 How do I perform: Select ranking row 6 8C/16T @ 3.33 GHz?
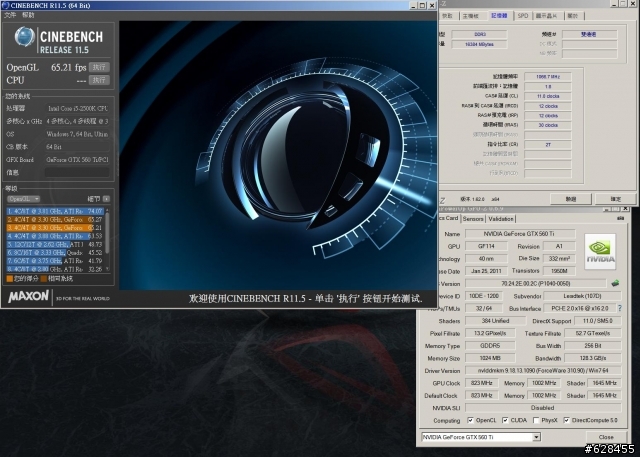coord(55,253)
